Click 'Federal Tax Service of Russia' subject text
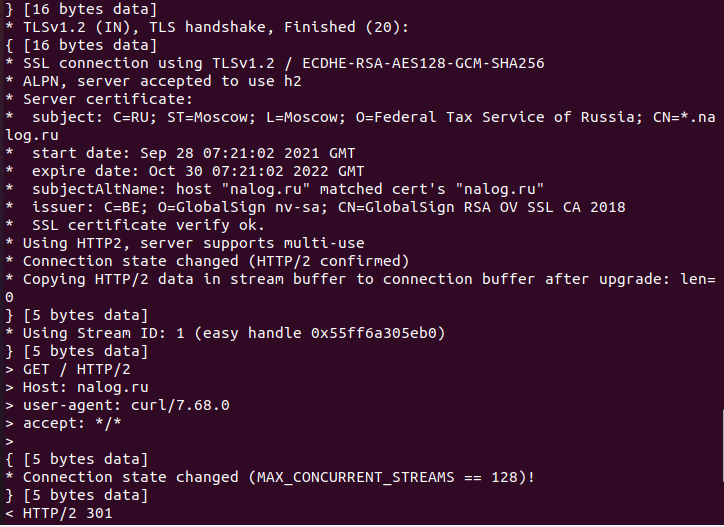Image resolution: width=724 pixels, height=527 pixels. coord(505,117)
